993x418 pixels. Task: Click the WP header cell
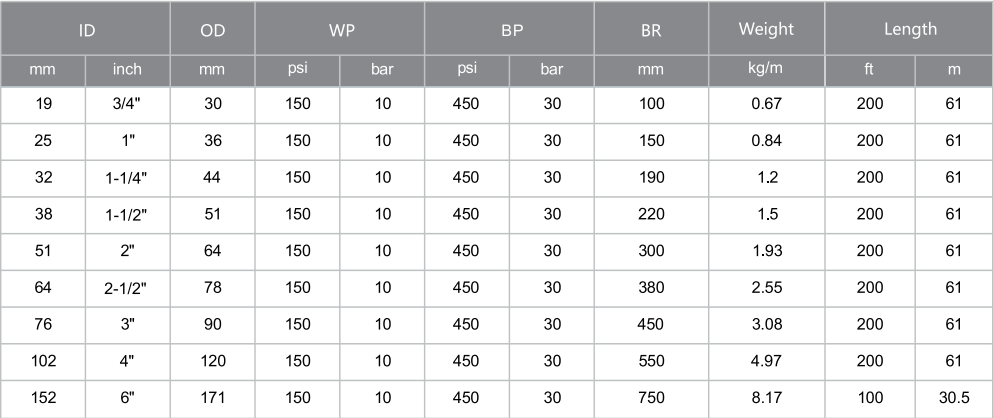click(340, 28)
